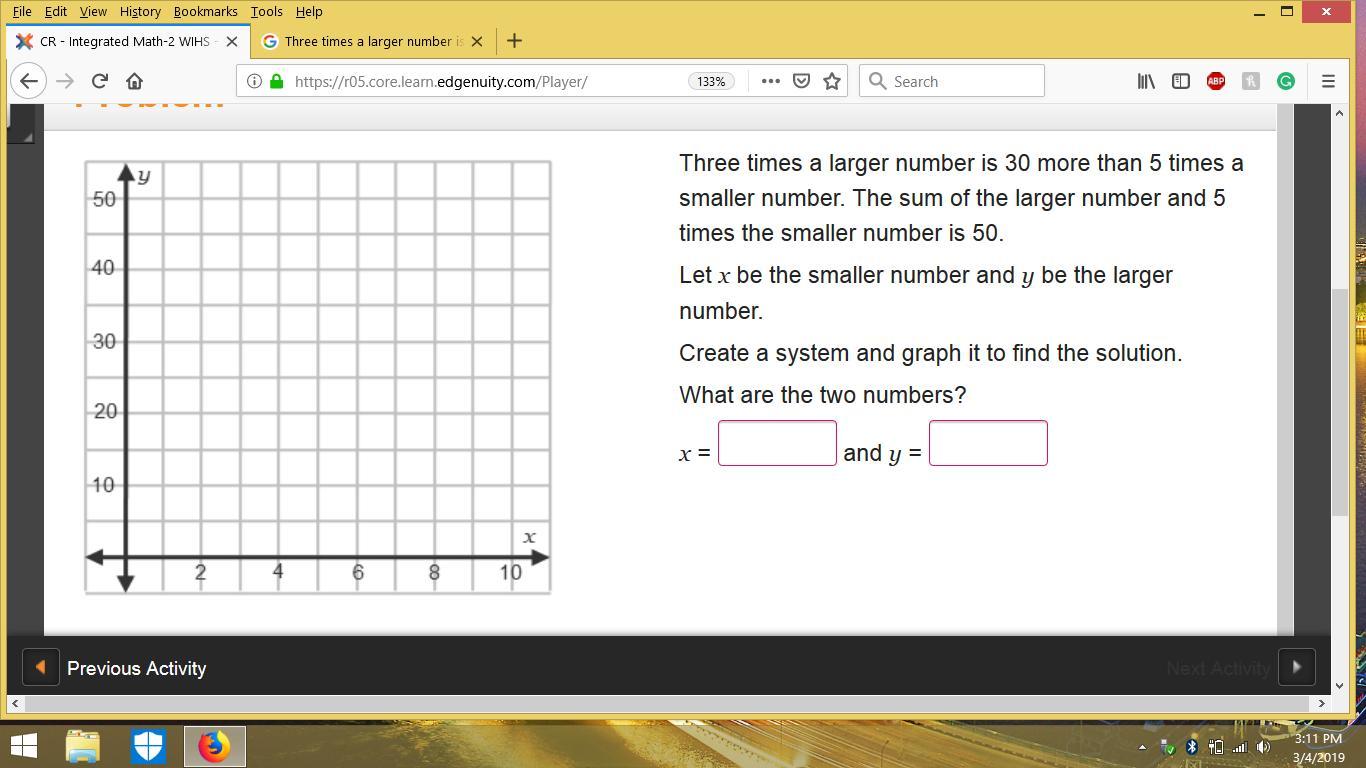Open the Library icon in toolbar

[x=1146, y=81]
